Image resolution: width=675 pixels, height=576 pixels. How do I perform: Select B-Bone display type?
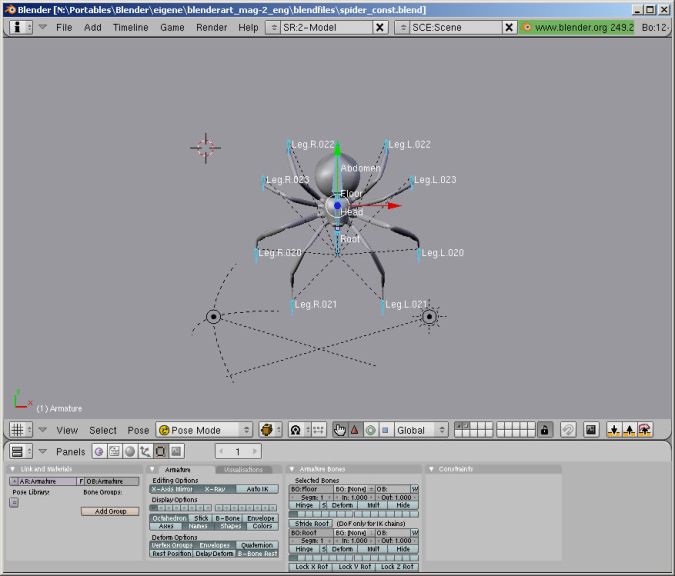(x=228, y=518)
